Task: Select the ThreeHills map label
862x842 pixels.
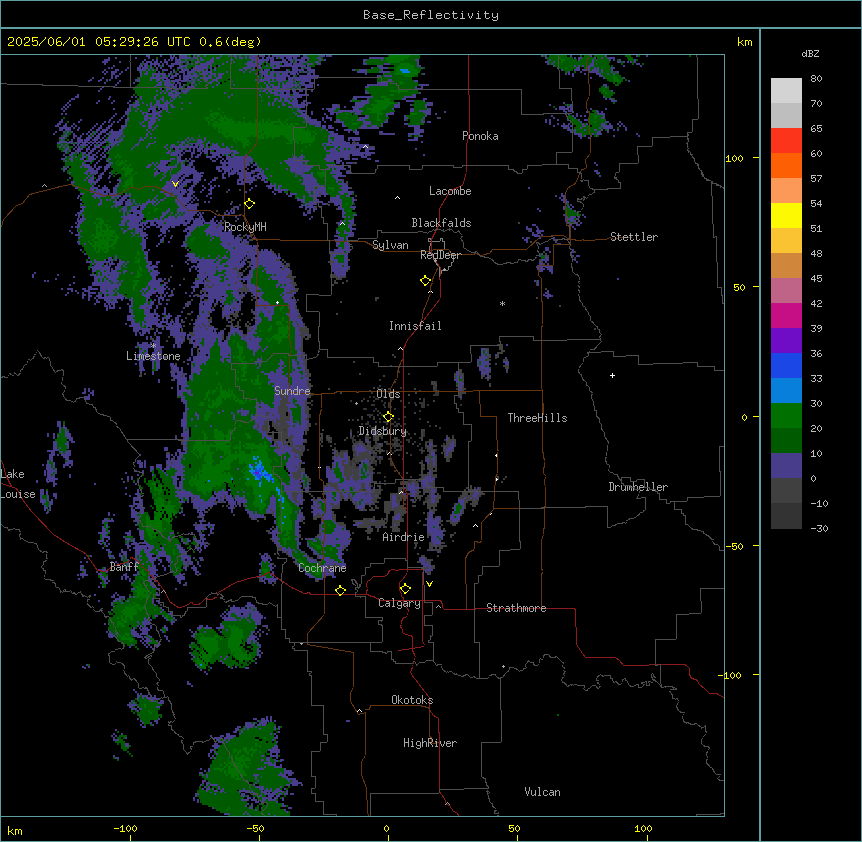Action: 537,418
